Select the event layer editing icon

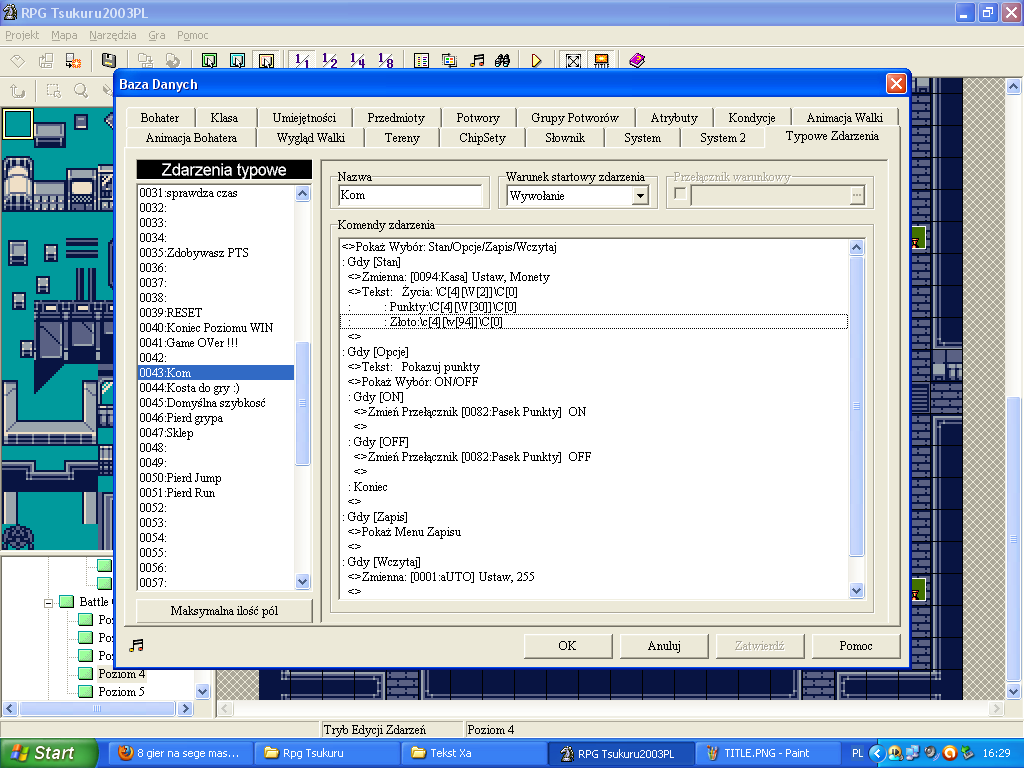(266, 61)
